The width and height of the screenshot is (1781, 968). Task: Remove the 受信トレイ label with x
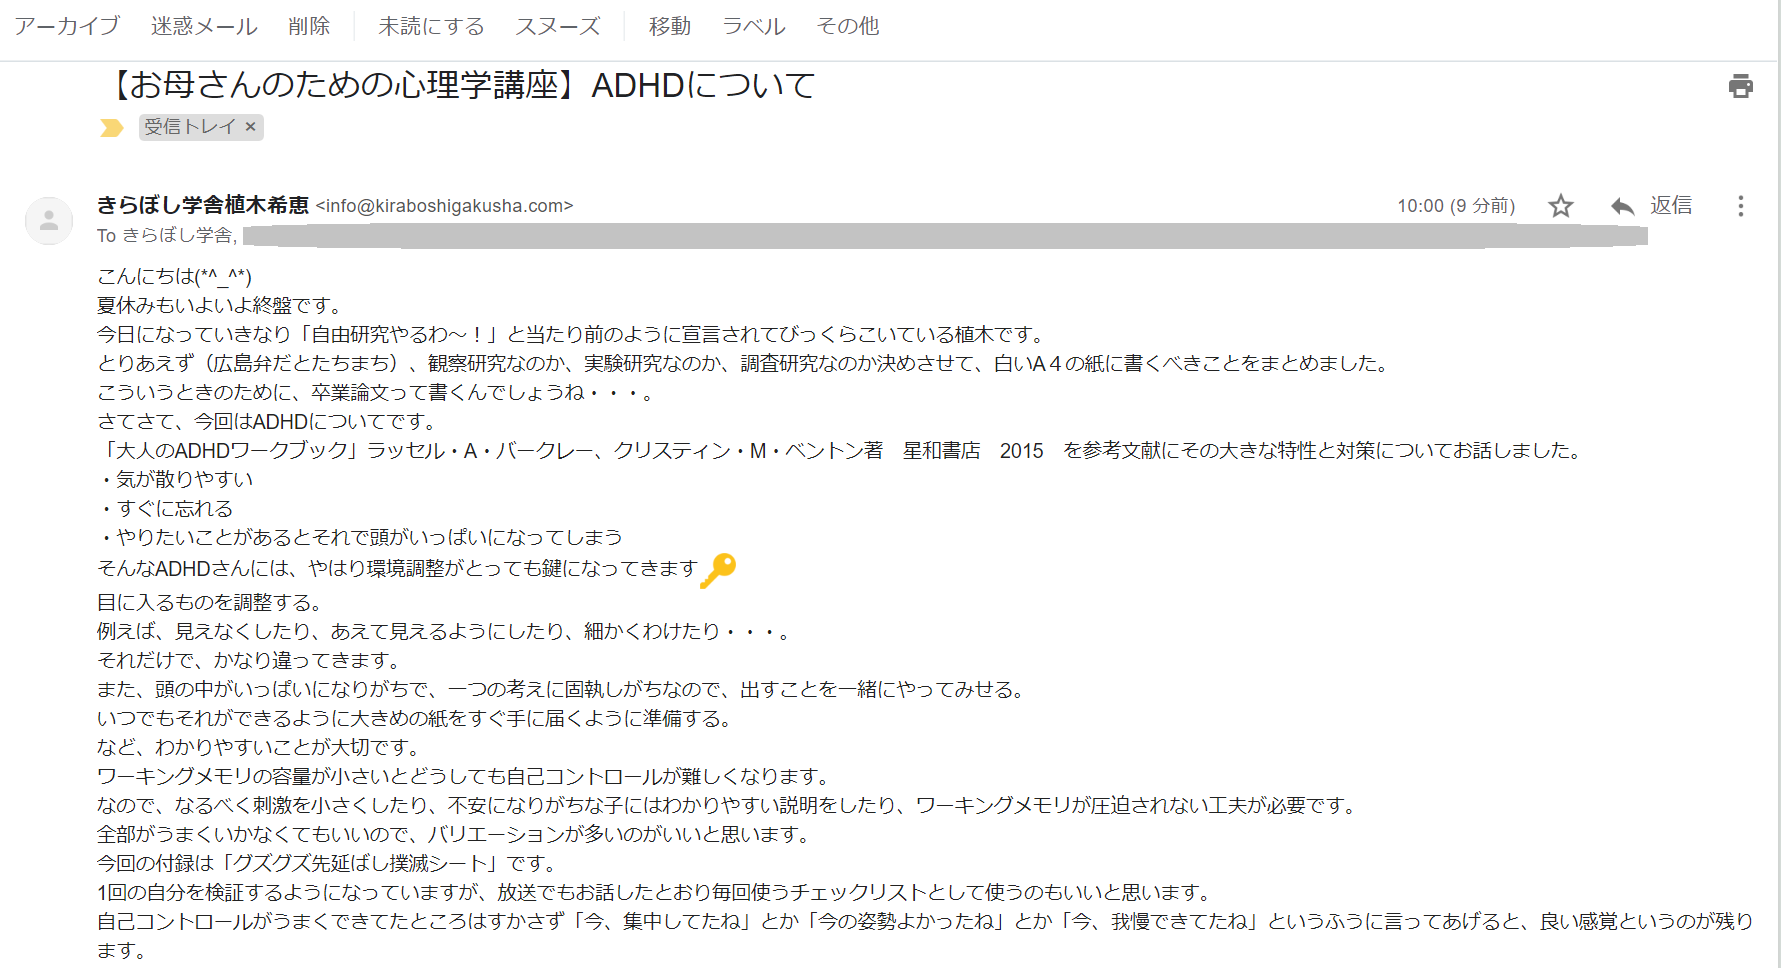251,127
